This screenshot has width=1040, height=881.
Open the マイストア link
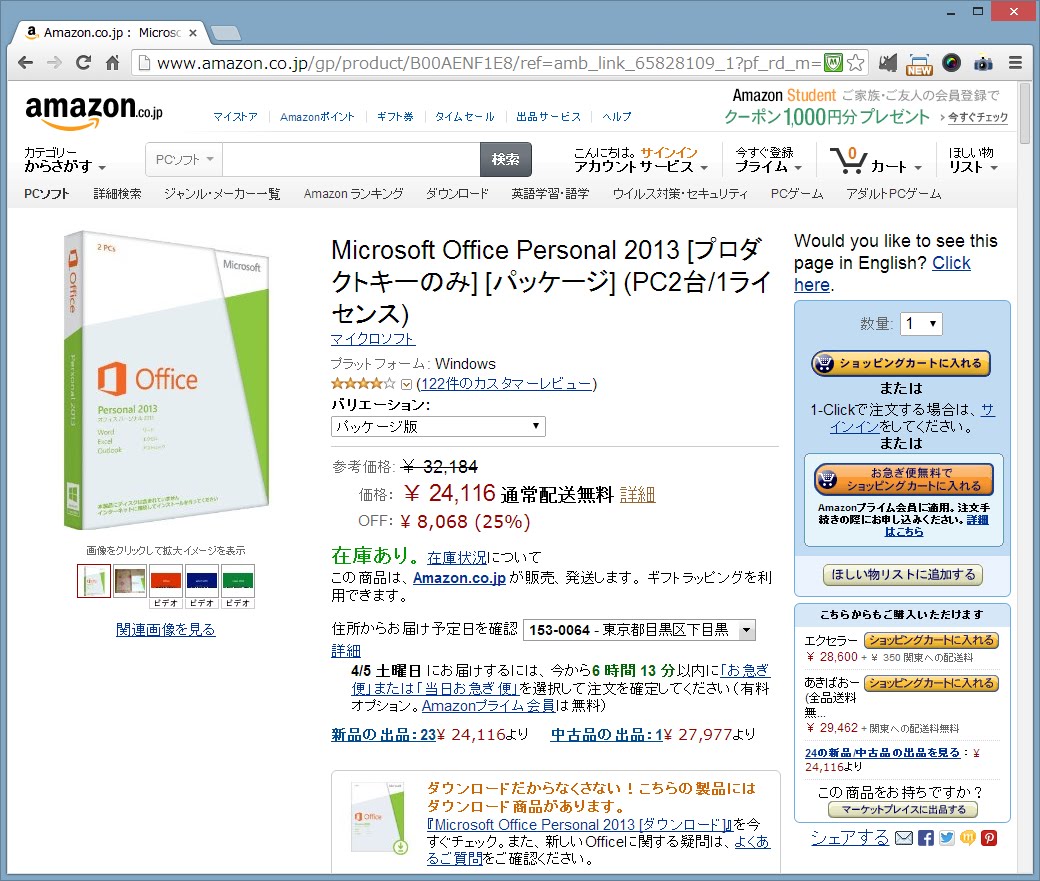[x=235, y=117]
